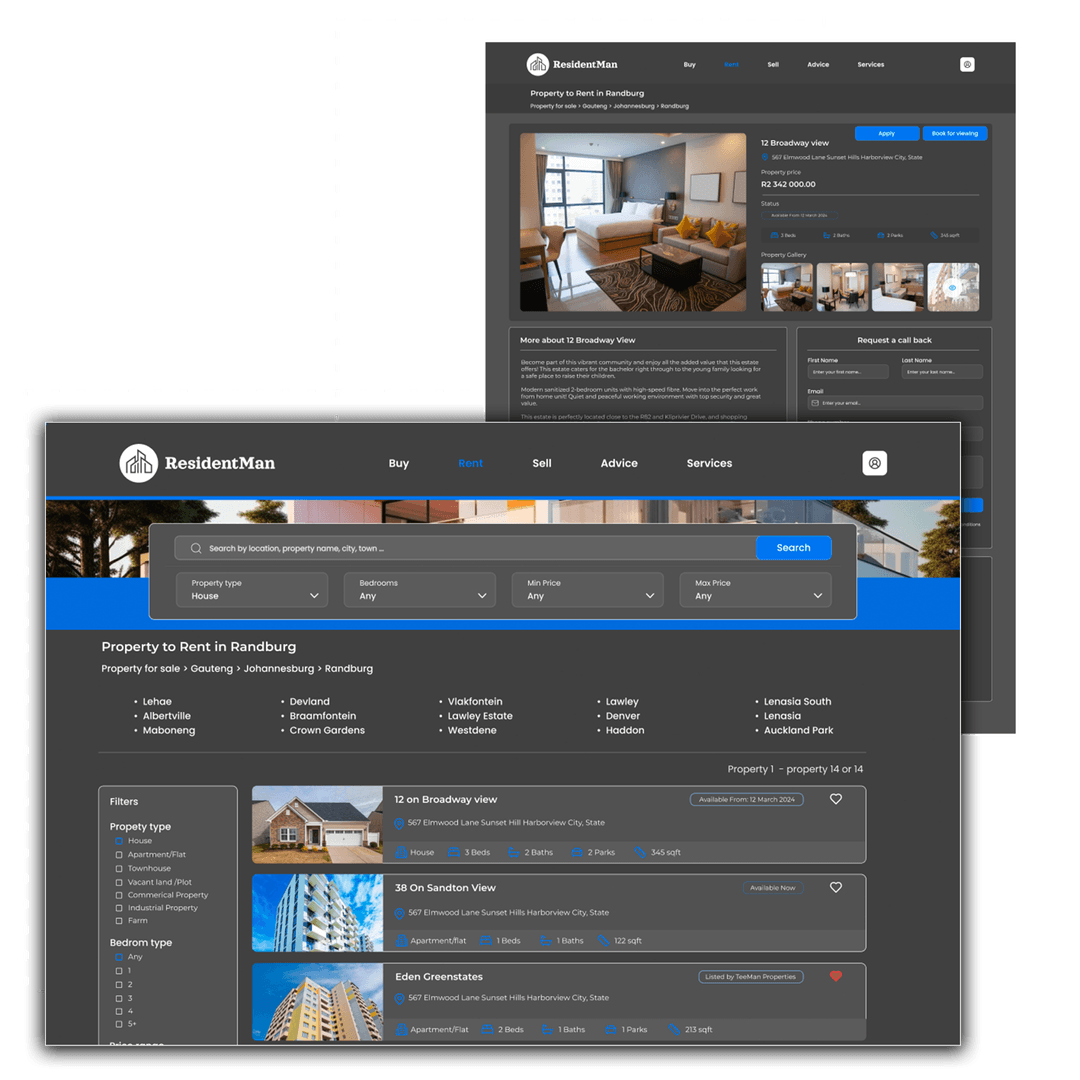The width and height of the screenshot is (1080, 1080).
Task: Open Services in back window navigation
Action: pos(871,65)
